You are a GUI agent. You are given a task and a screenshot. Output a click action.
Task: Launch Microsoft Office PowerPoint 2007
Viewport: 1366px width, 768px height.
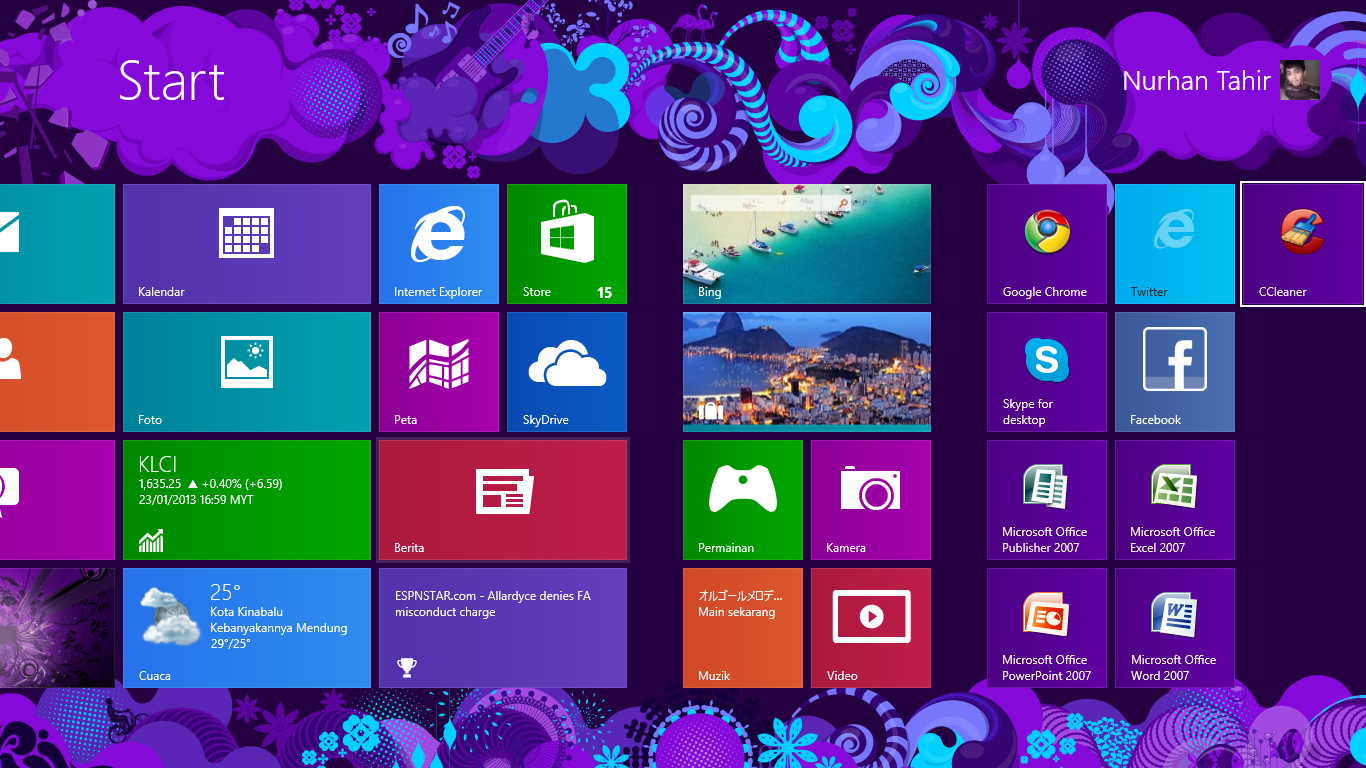click(1047, 628)
